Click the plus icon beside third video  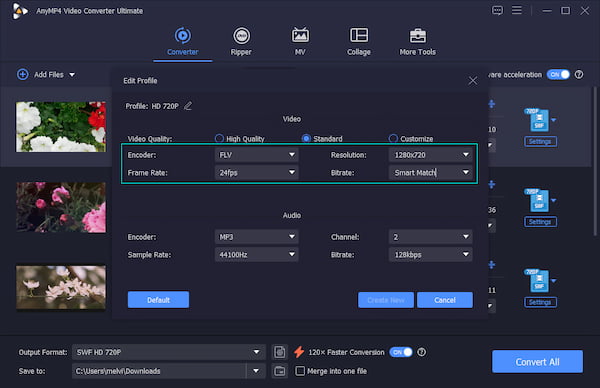click(492, 264)
